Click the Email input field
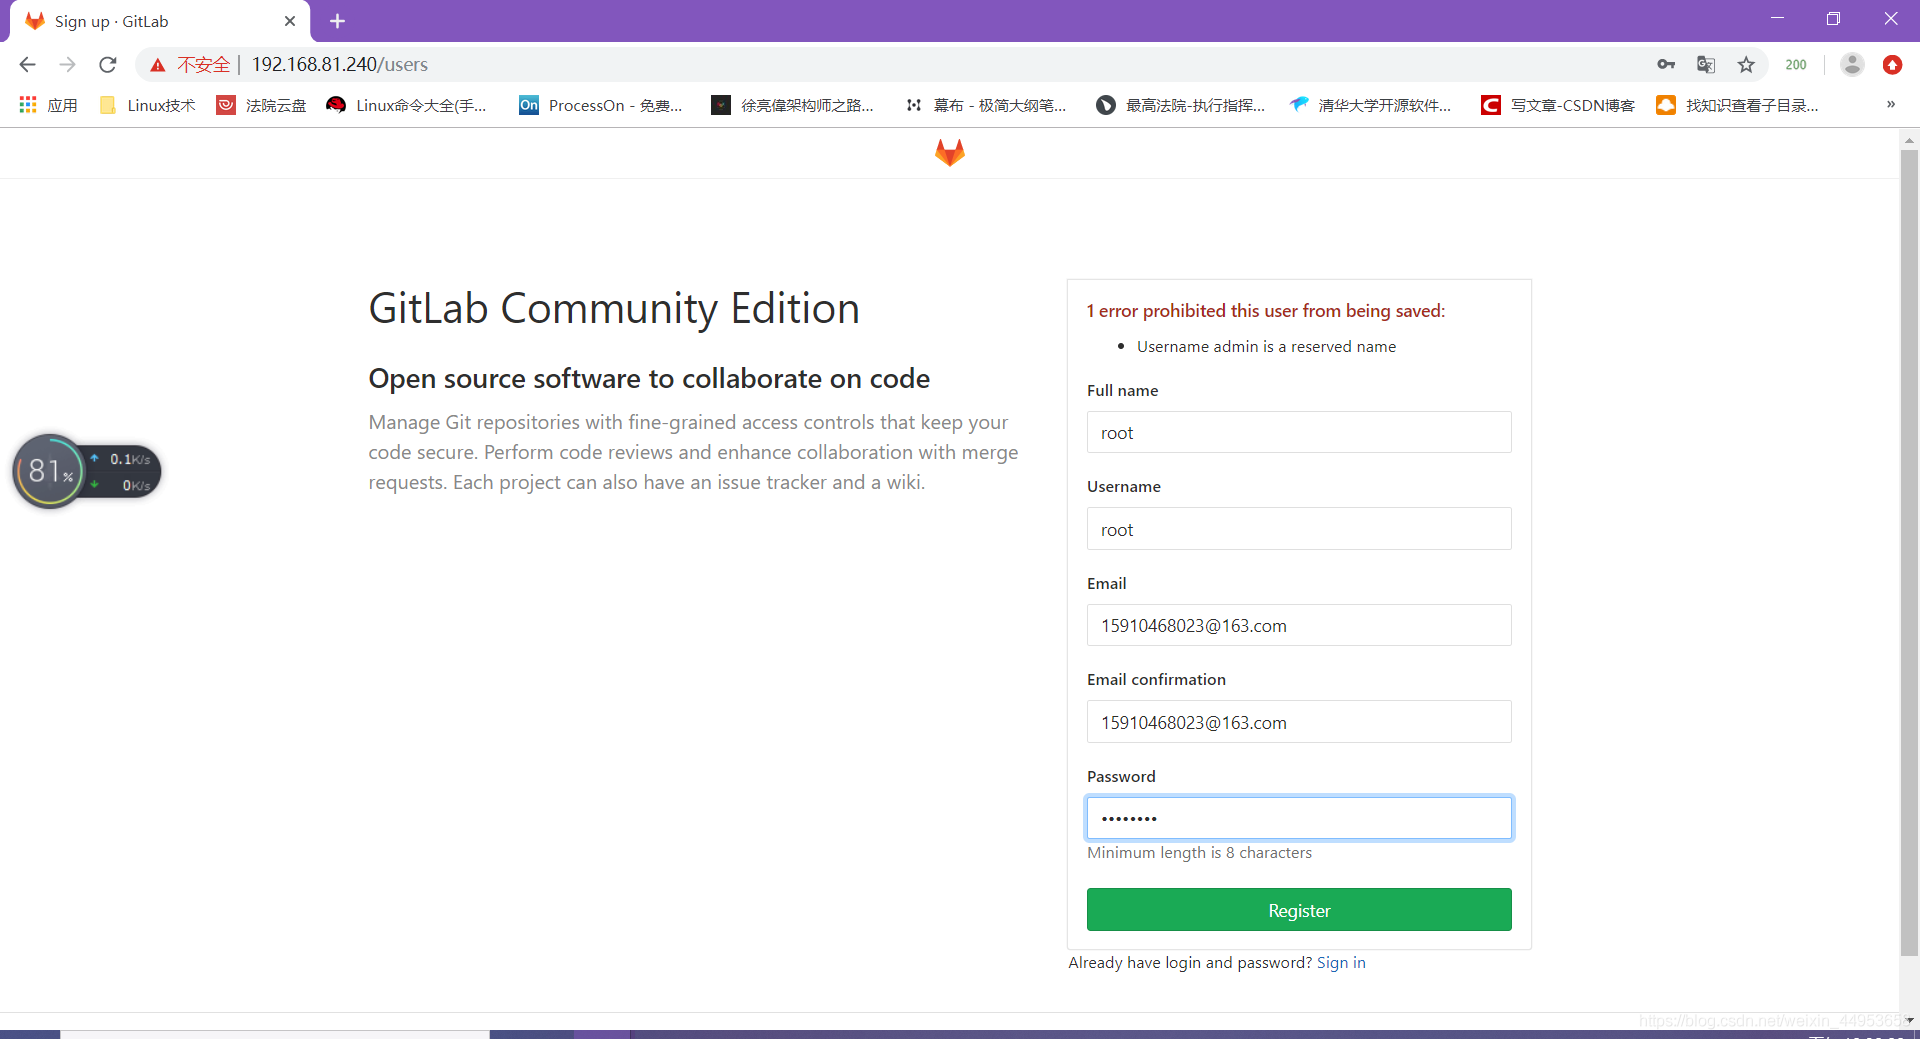 1299,625
